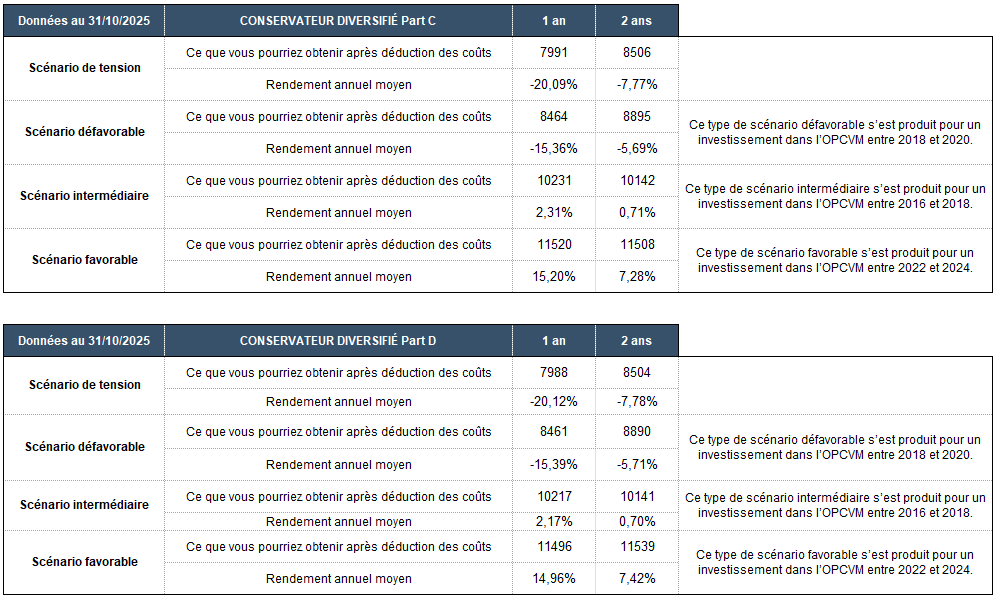Click the CONSERVATEUR DIVERSIFIÉ Part C header
Viewport: 995px width, 596px height.
pyautogui.click(x=338, y=21)
